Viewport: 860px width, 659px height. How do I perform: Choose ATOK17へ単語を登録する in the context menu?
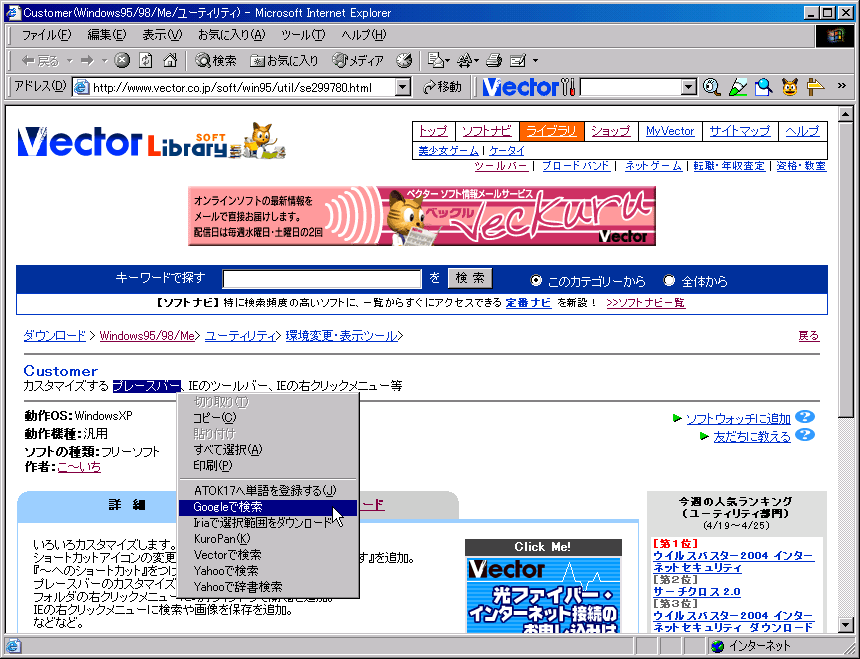(x=268, y=491)
